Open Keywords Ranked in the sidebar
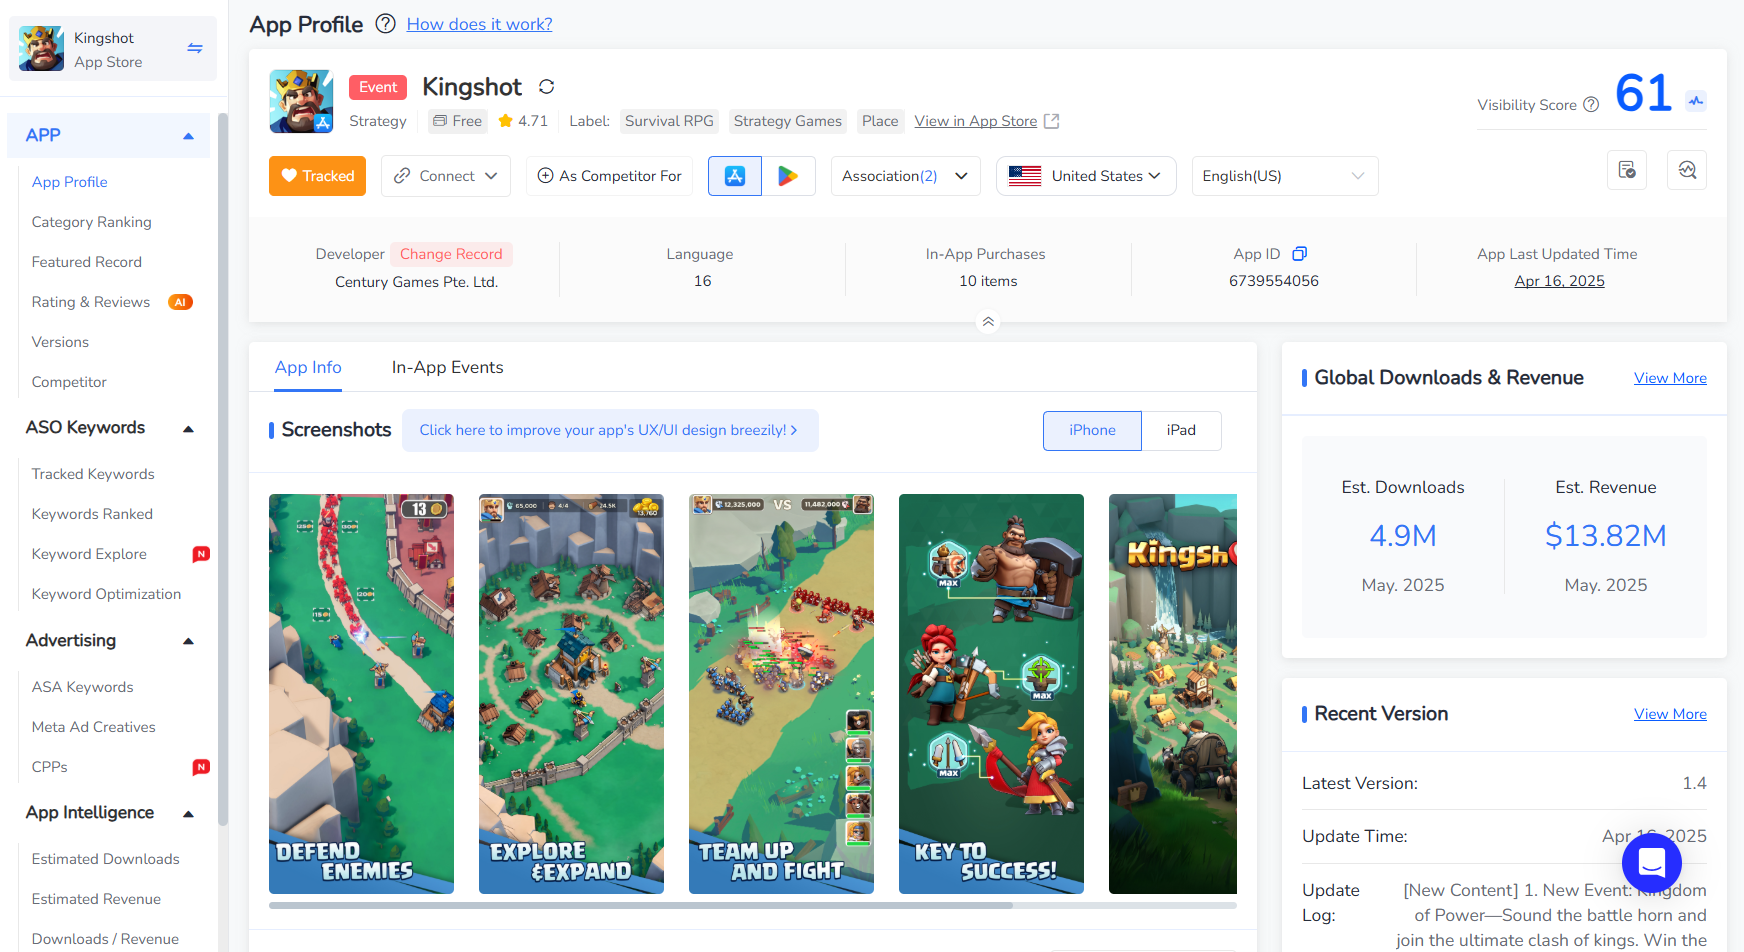Viewport: 1744px width, 952px height. coord(92,514)
